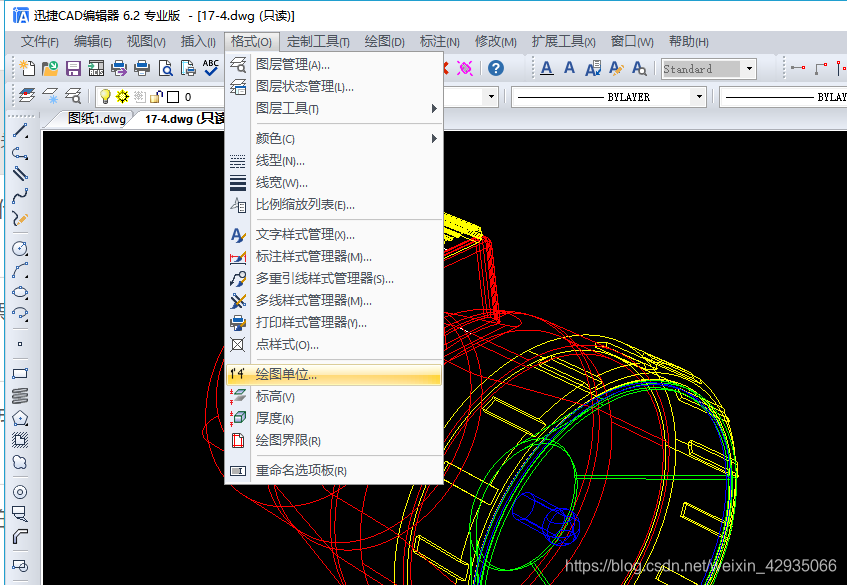Open the first BYLAYER linetype dropdown
The width and height of the screenshot is (847, 585).
(699, 97)
